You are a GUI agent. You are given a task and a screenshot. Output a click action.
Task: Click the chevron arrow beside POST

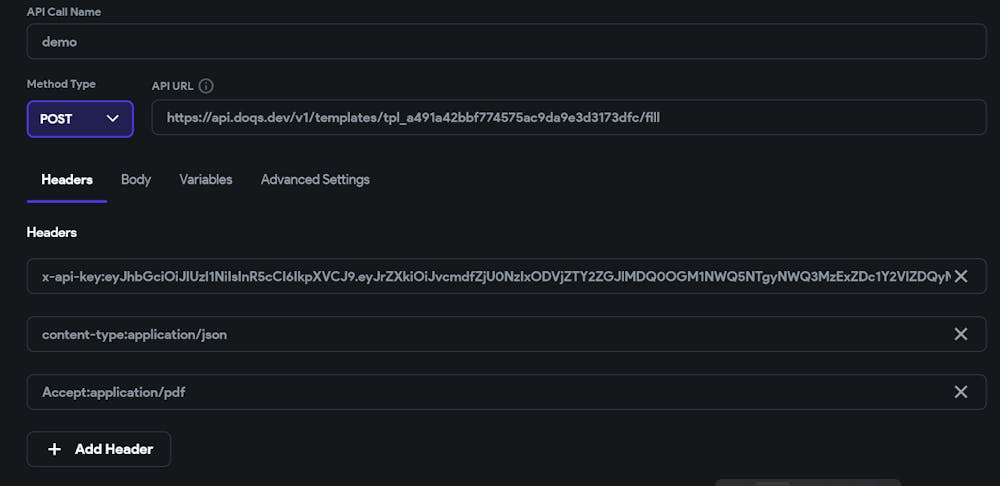pos(113,118)
